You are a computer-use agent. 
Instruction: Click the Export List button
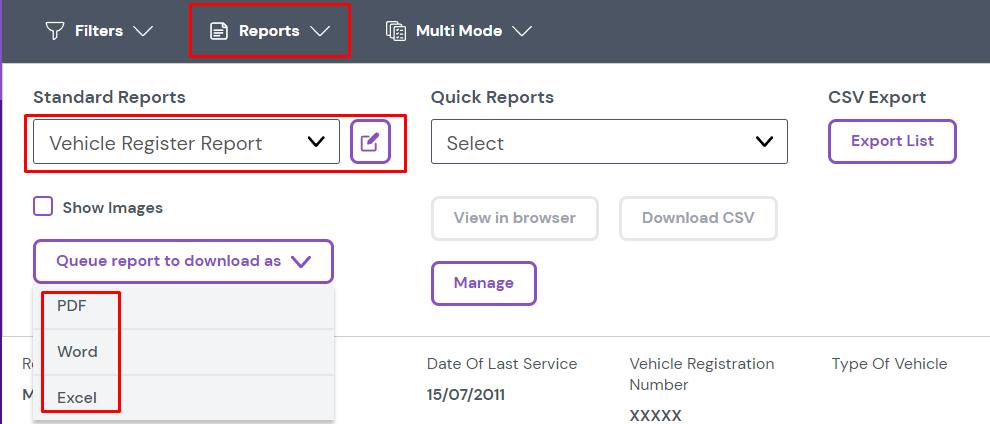tap(892, 141)
